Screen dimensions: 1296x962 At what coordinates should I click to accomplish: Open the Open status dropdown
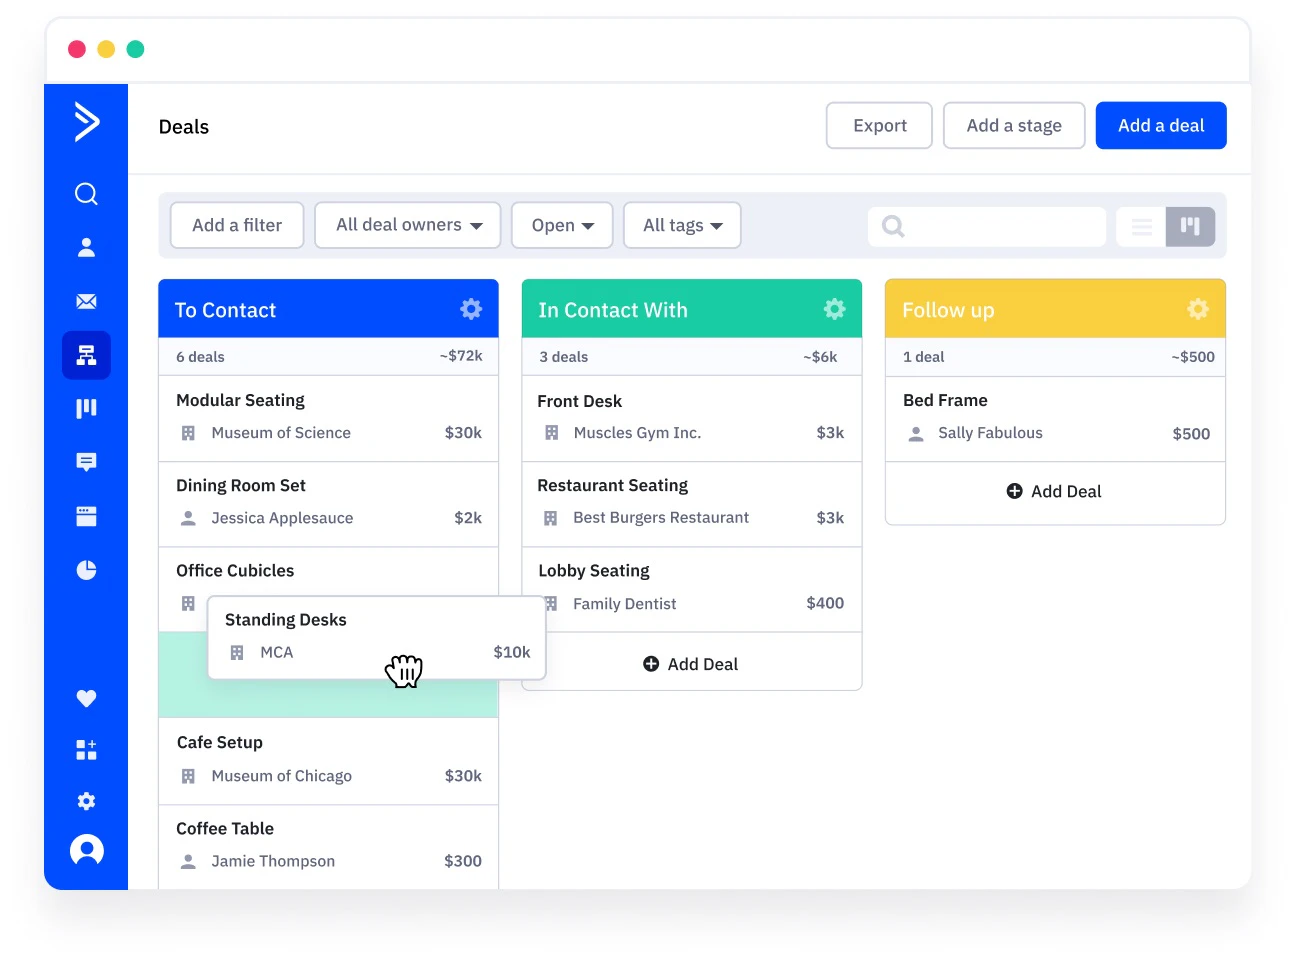[562, 225]
